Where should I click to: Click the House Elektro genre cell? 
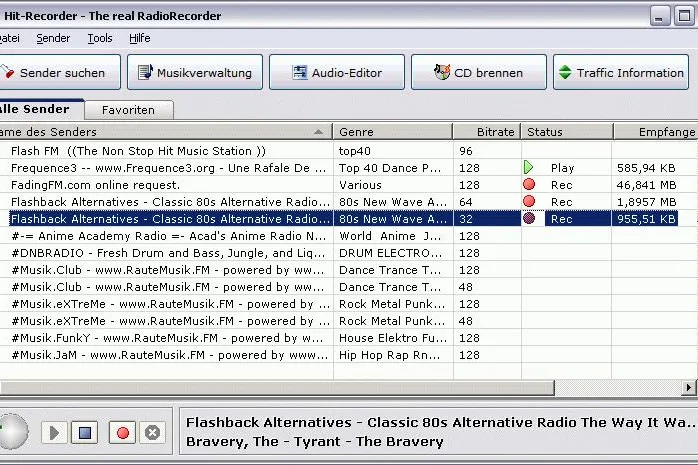(x=393, y=338)
